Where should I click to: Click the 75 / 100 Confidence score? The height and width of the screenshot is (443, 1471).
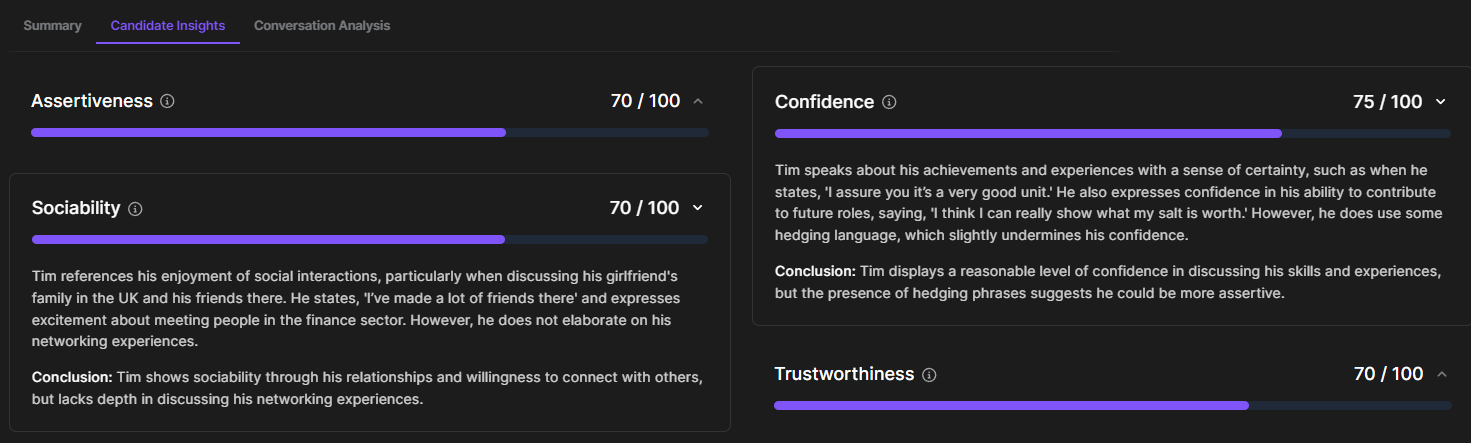click(1387, 102)
